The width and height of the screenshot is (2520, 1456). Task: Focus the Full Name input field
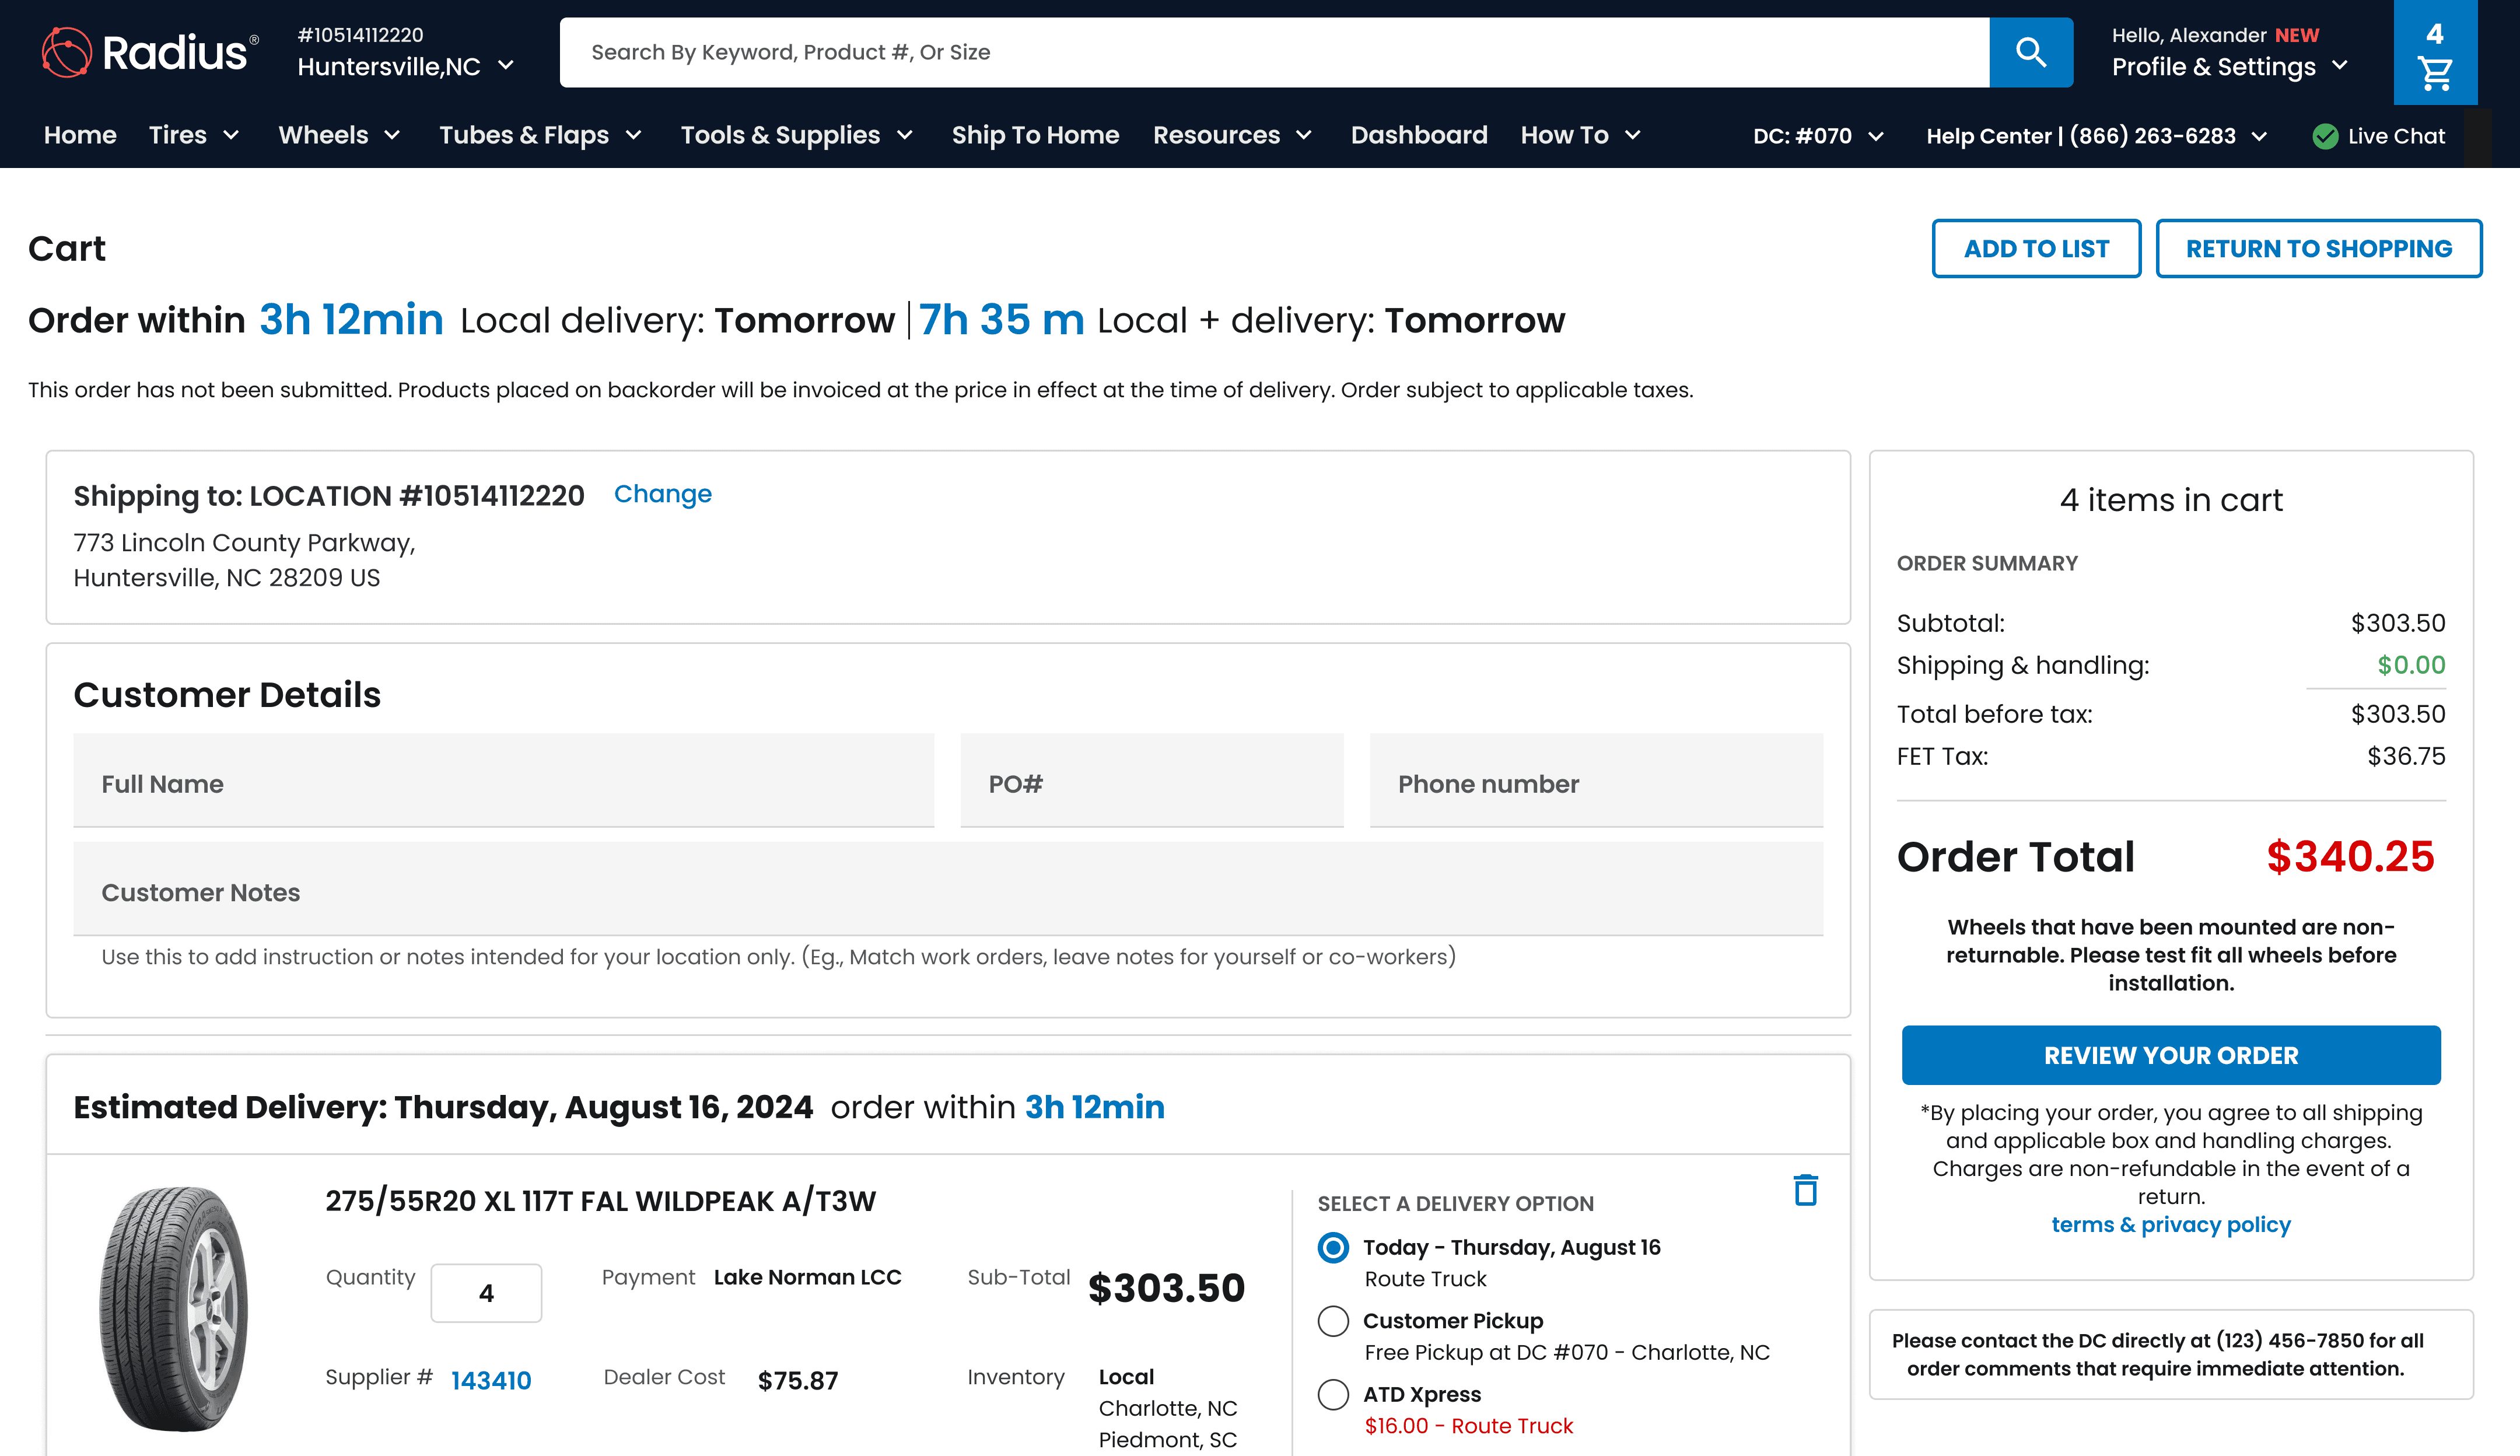pyautogui.click(x=503, y=781)
